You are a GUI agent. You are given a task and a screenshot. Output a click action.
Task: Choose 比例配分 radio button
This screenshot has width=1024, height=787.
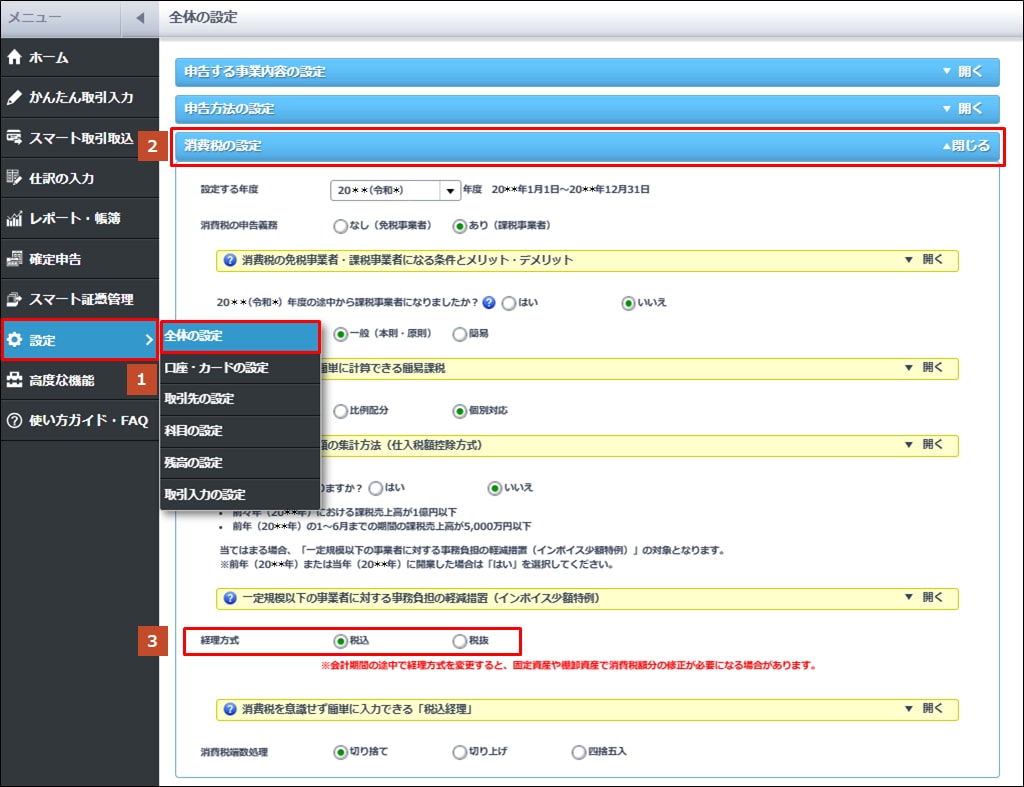(340, 411)
